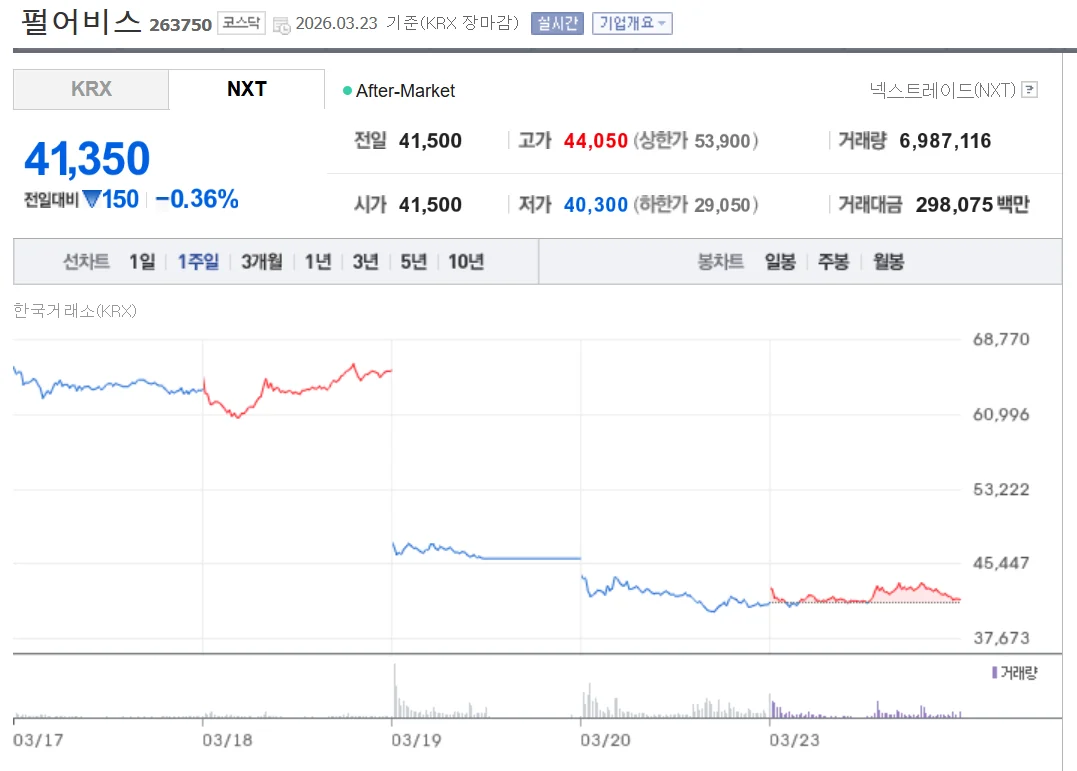Open the 주봉 candlestick chart
This screenshot has width=1077, height=771.
tap(833, 262)
